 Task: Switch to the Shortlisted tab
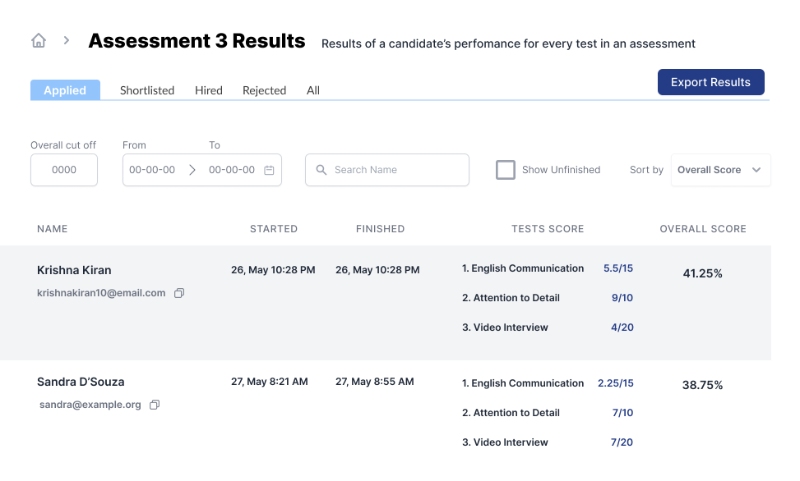[x=147, y=90]
